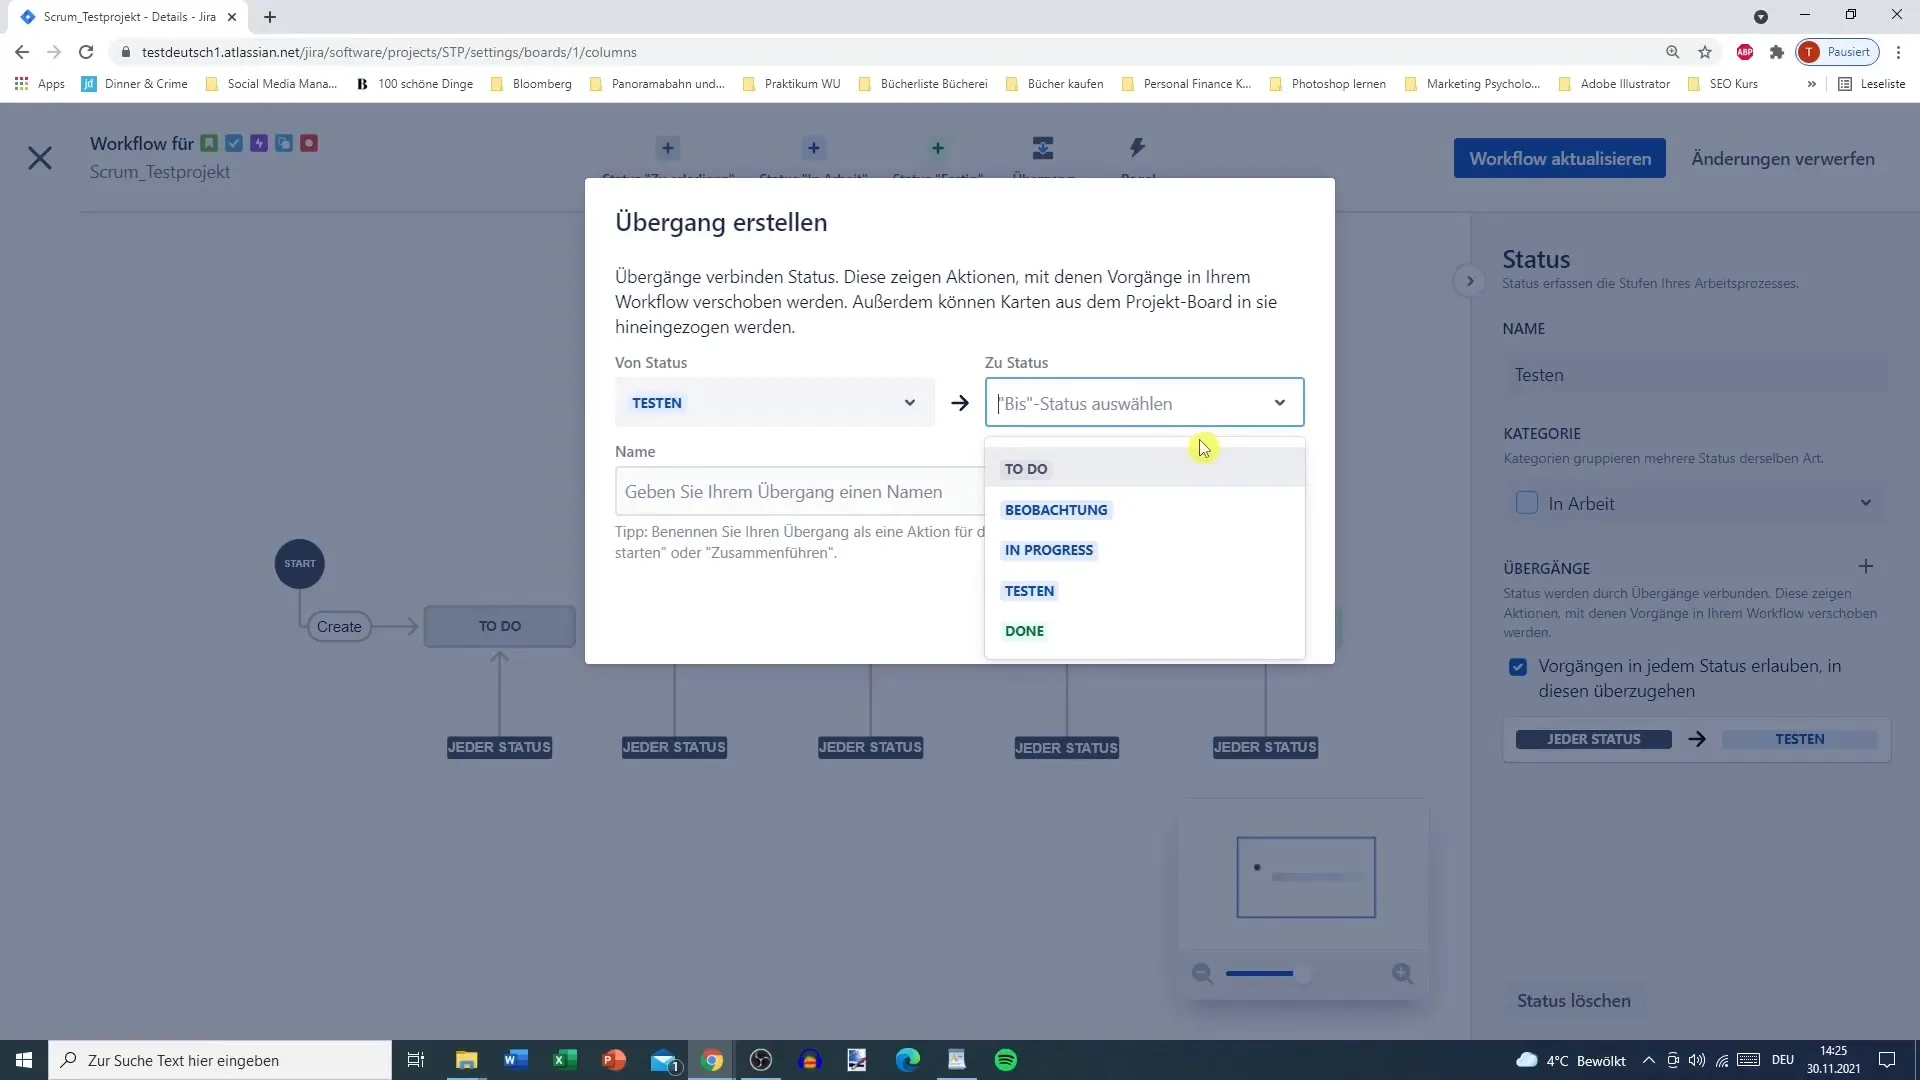1920x1080 pixels.
Task: Open the Apps bookmarks shortcut
Action: (40, 84)
